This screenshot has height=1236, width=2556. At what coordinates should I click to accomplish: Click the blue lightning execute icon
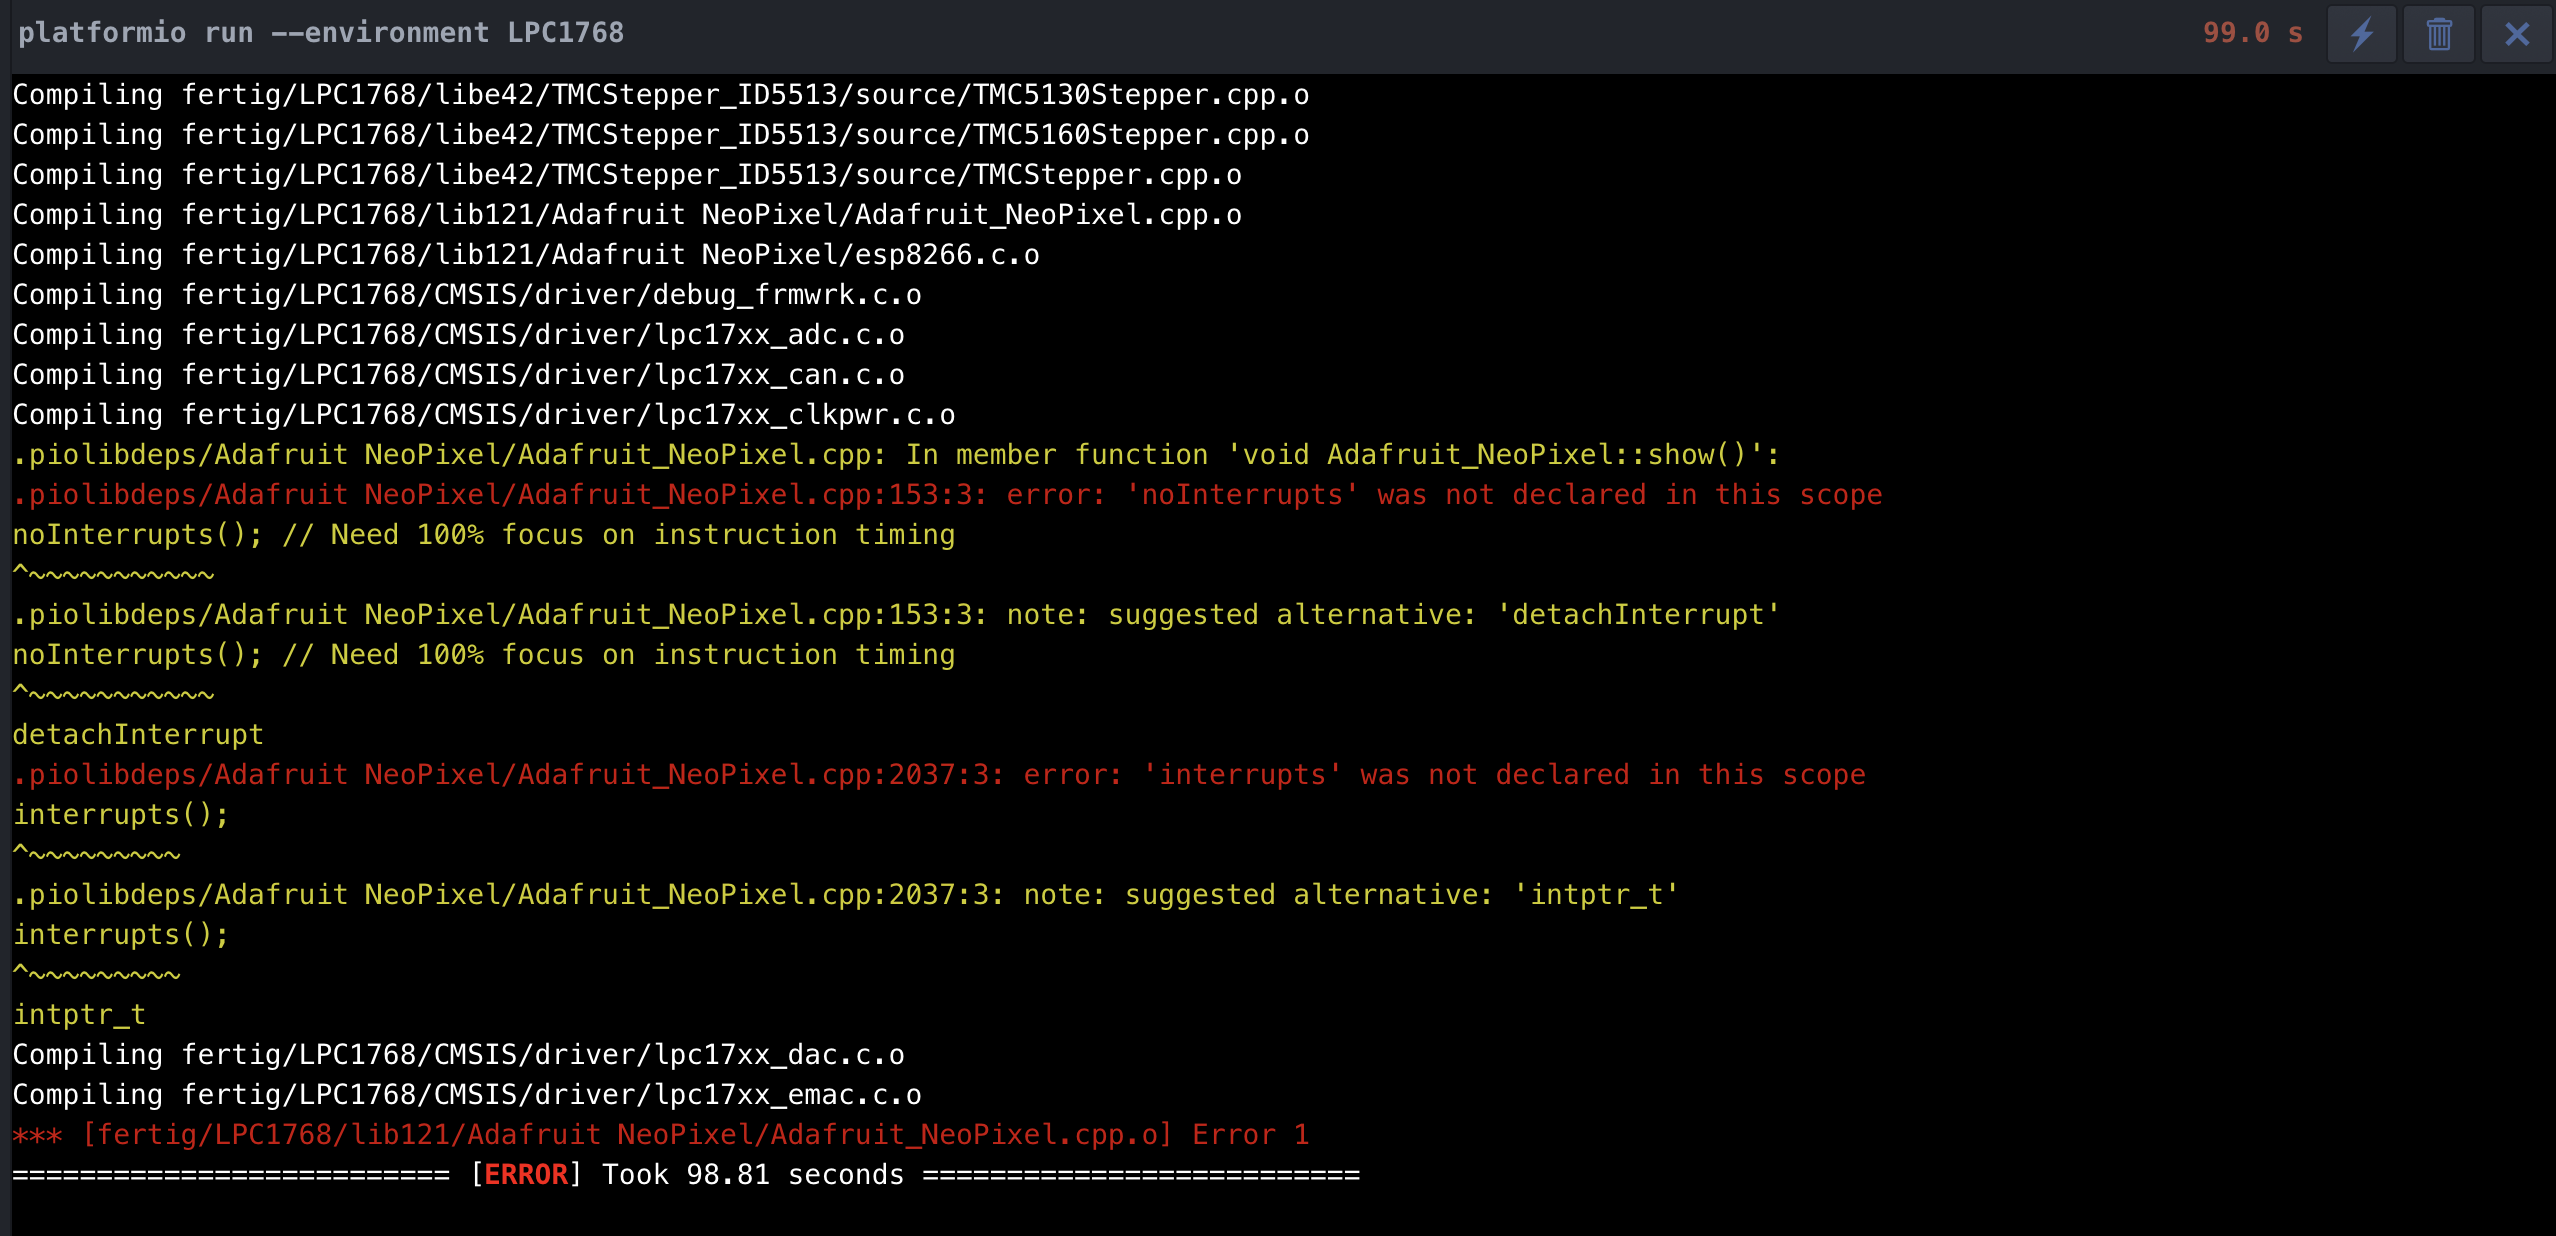click(x=2361, y=33)
